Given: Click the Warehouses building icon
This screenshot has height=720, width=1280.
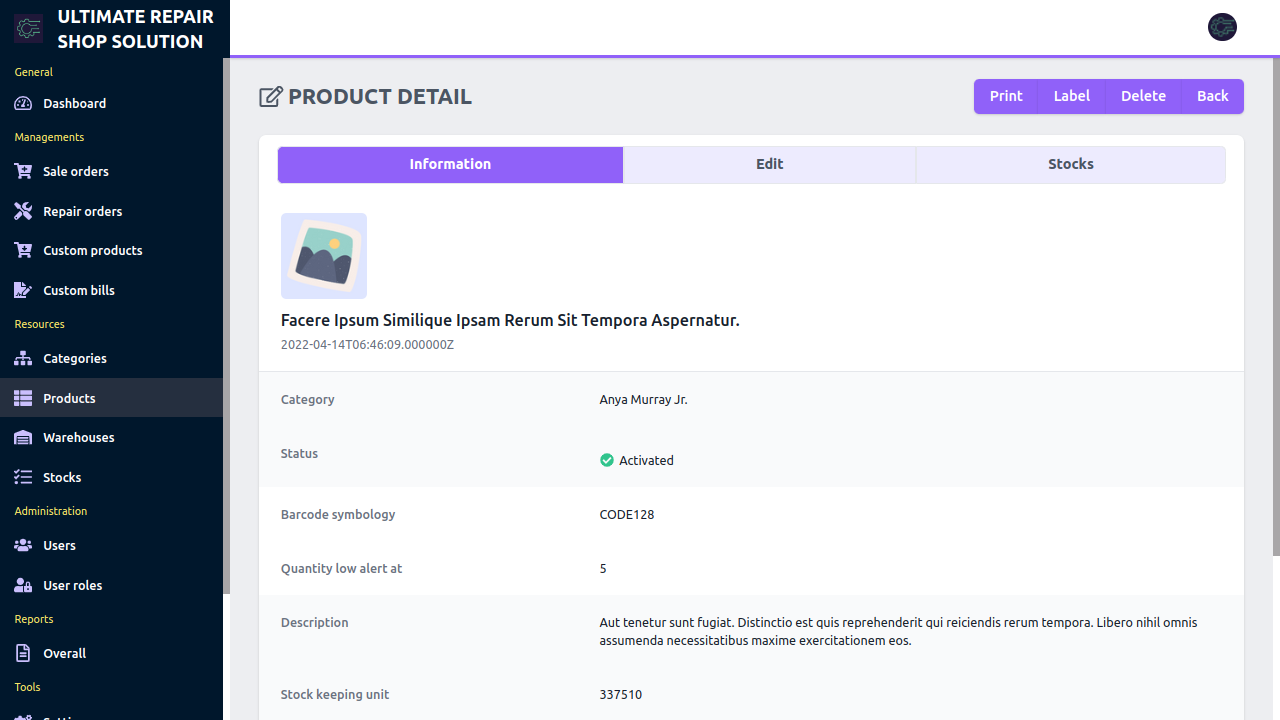Looking at the screenshot, I should tap(23, 437).
